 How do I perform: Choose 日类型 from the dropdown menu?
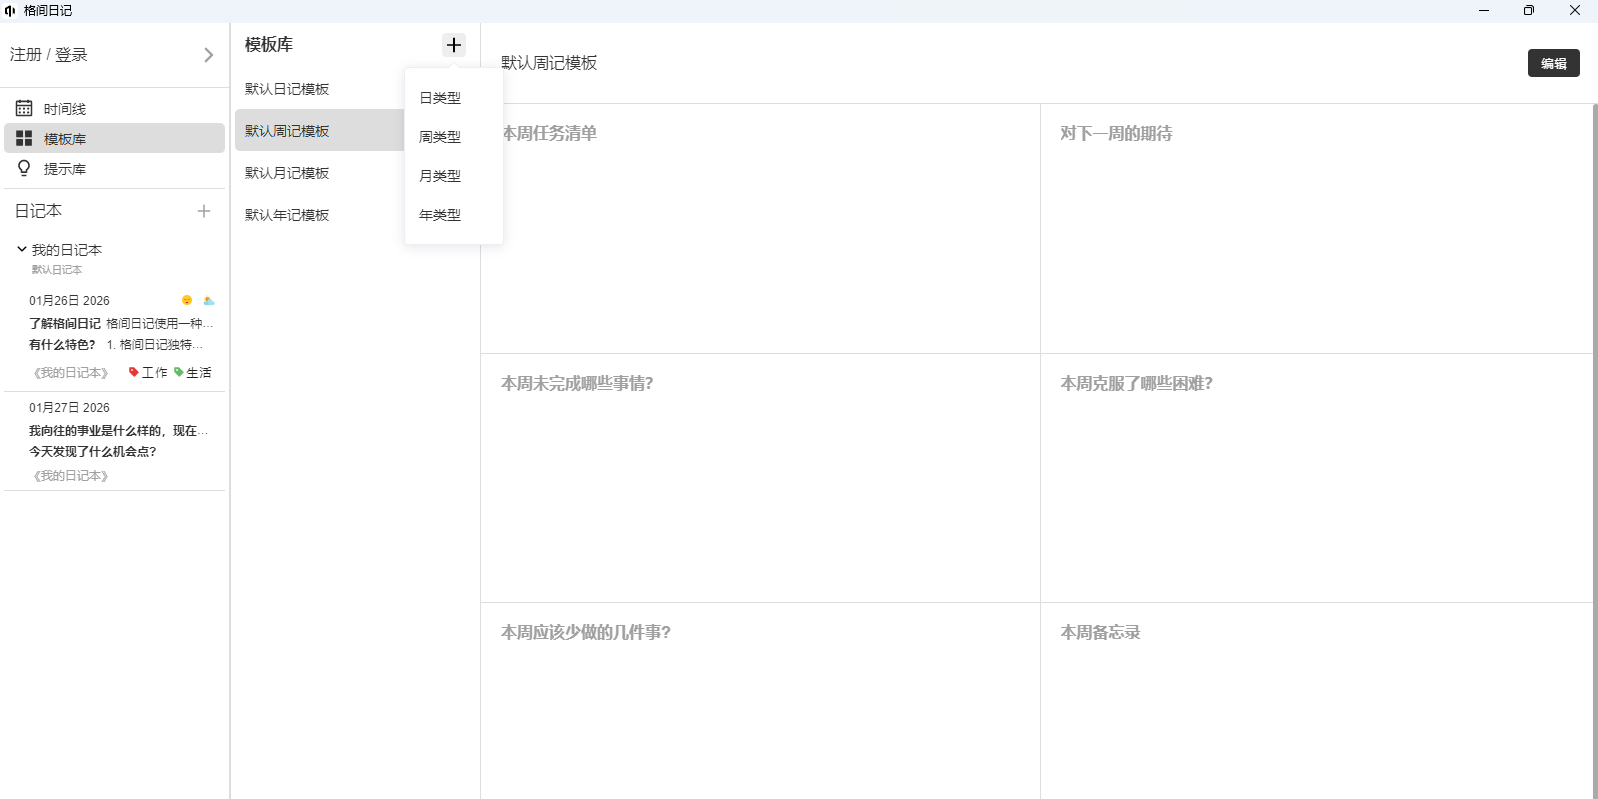(x=440, y=98)
